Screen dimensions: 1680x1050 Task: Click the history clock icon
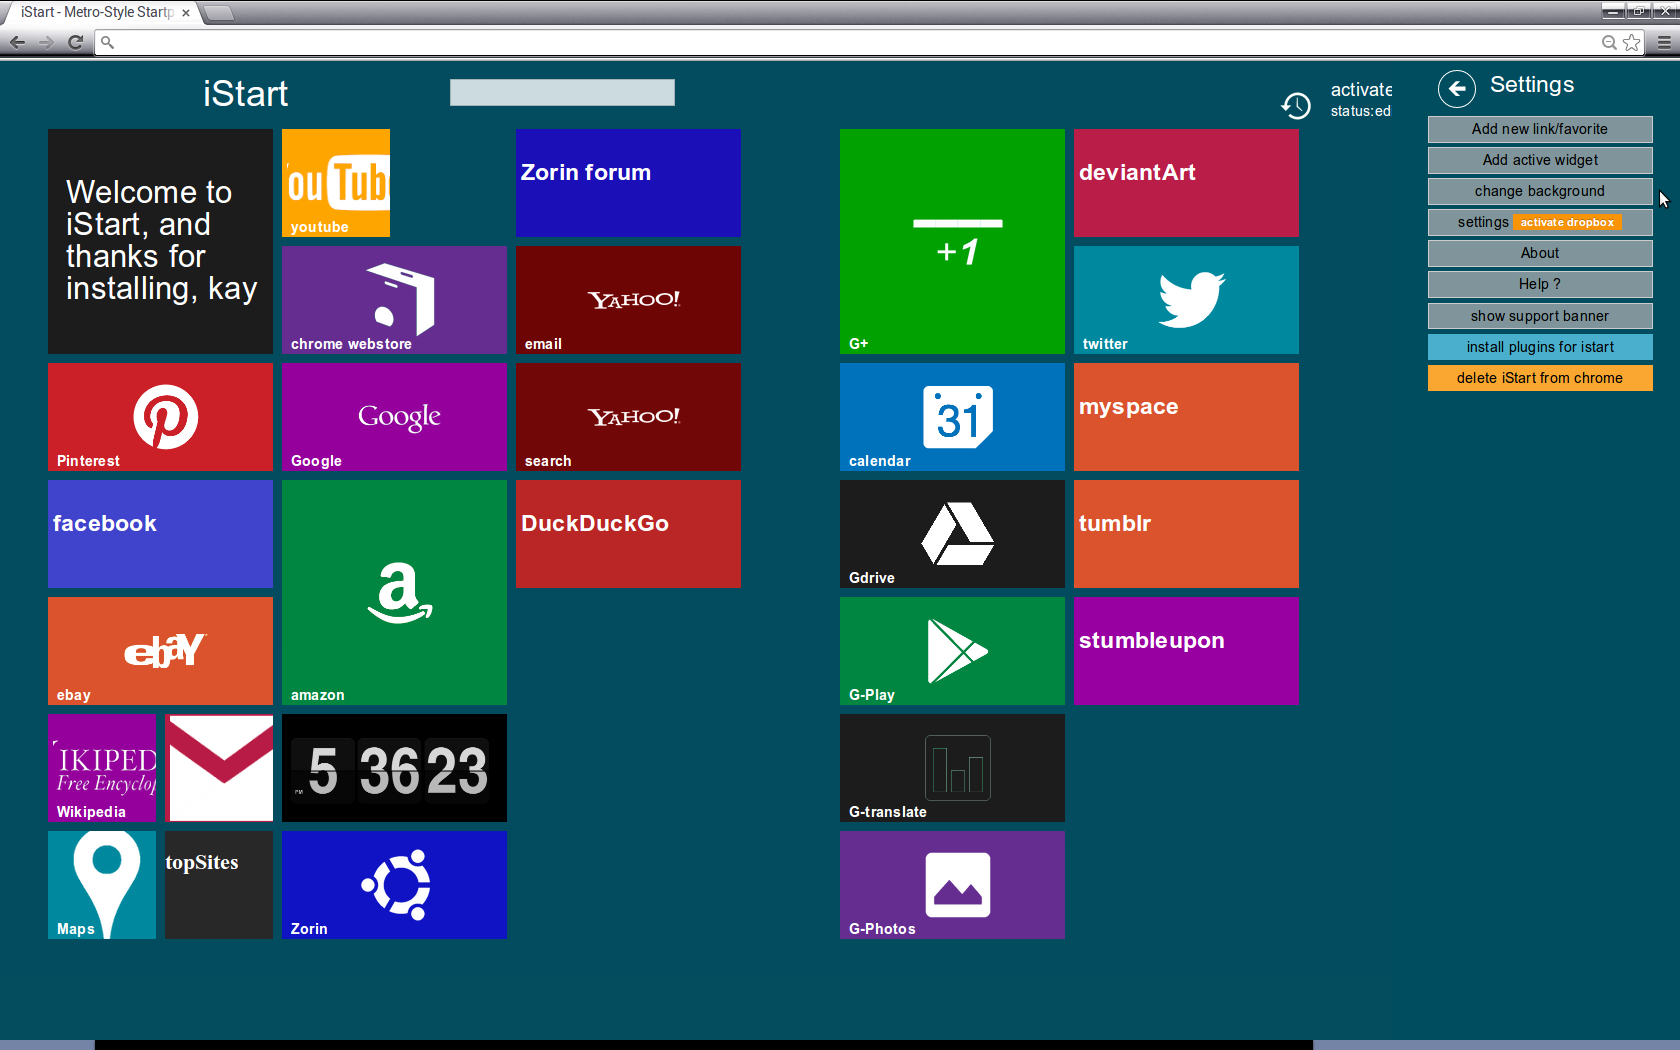1296,105
